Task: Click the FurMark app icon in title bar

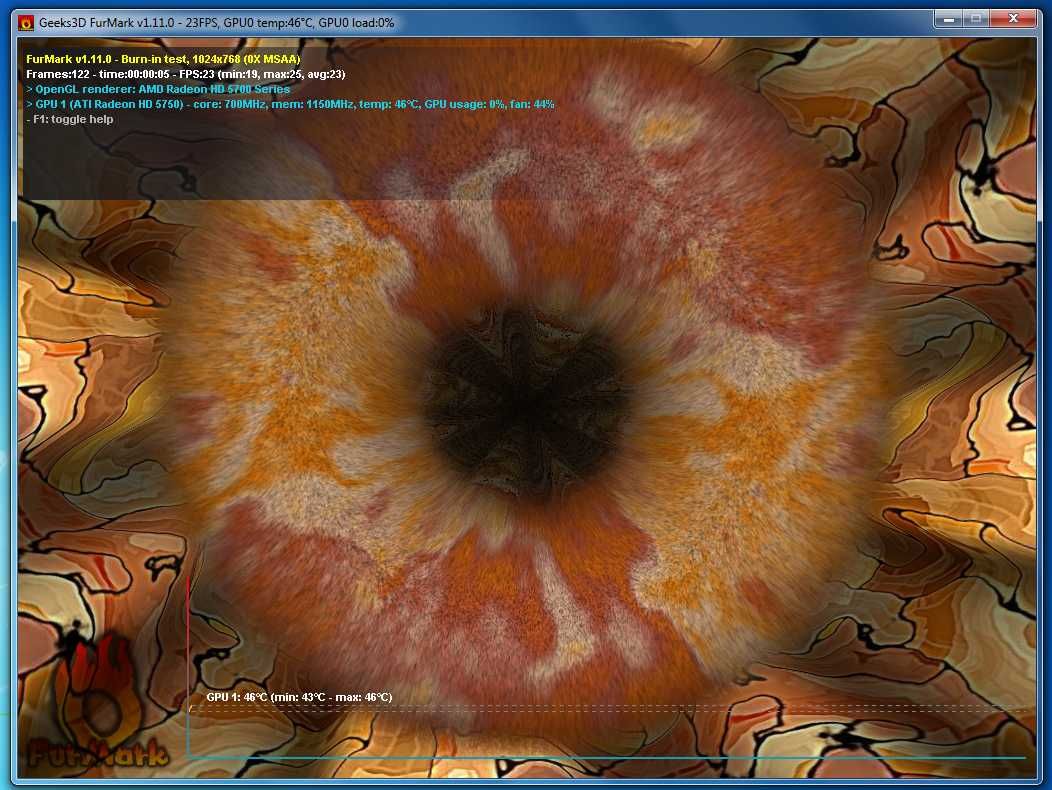Action: coord(25,23)
